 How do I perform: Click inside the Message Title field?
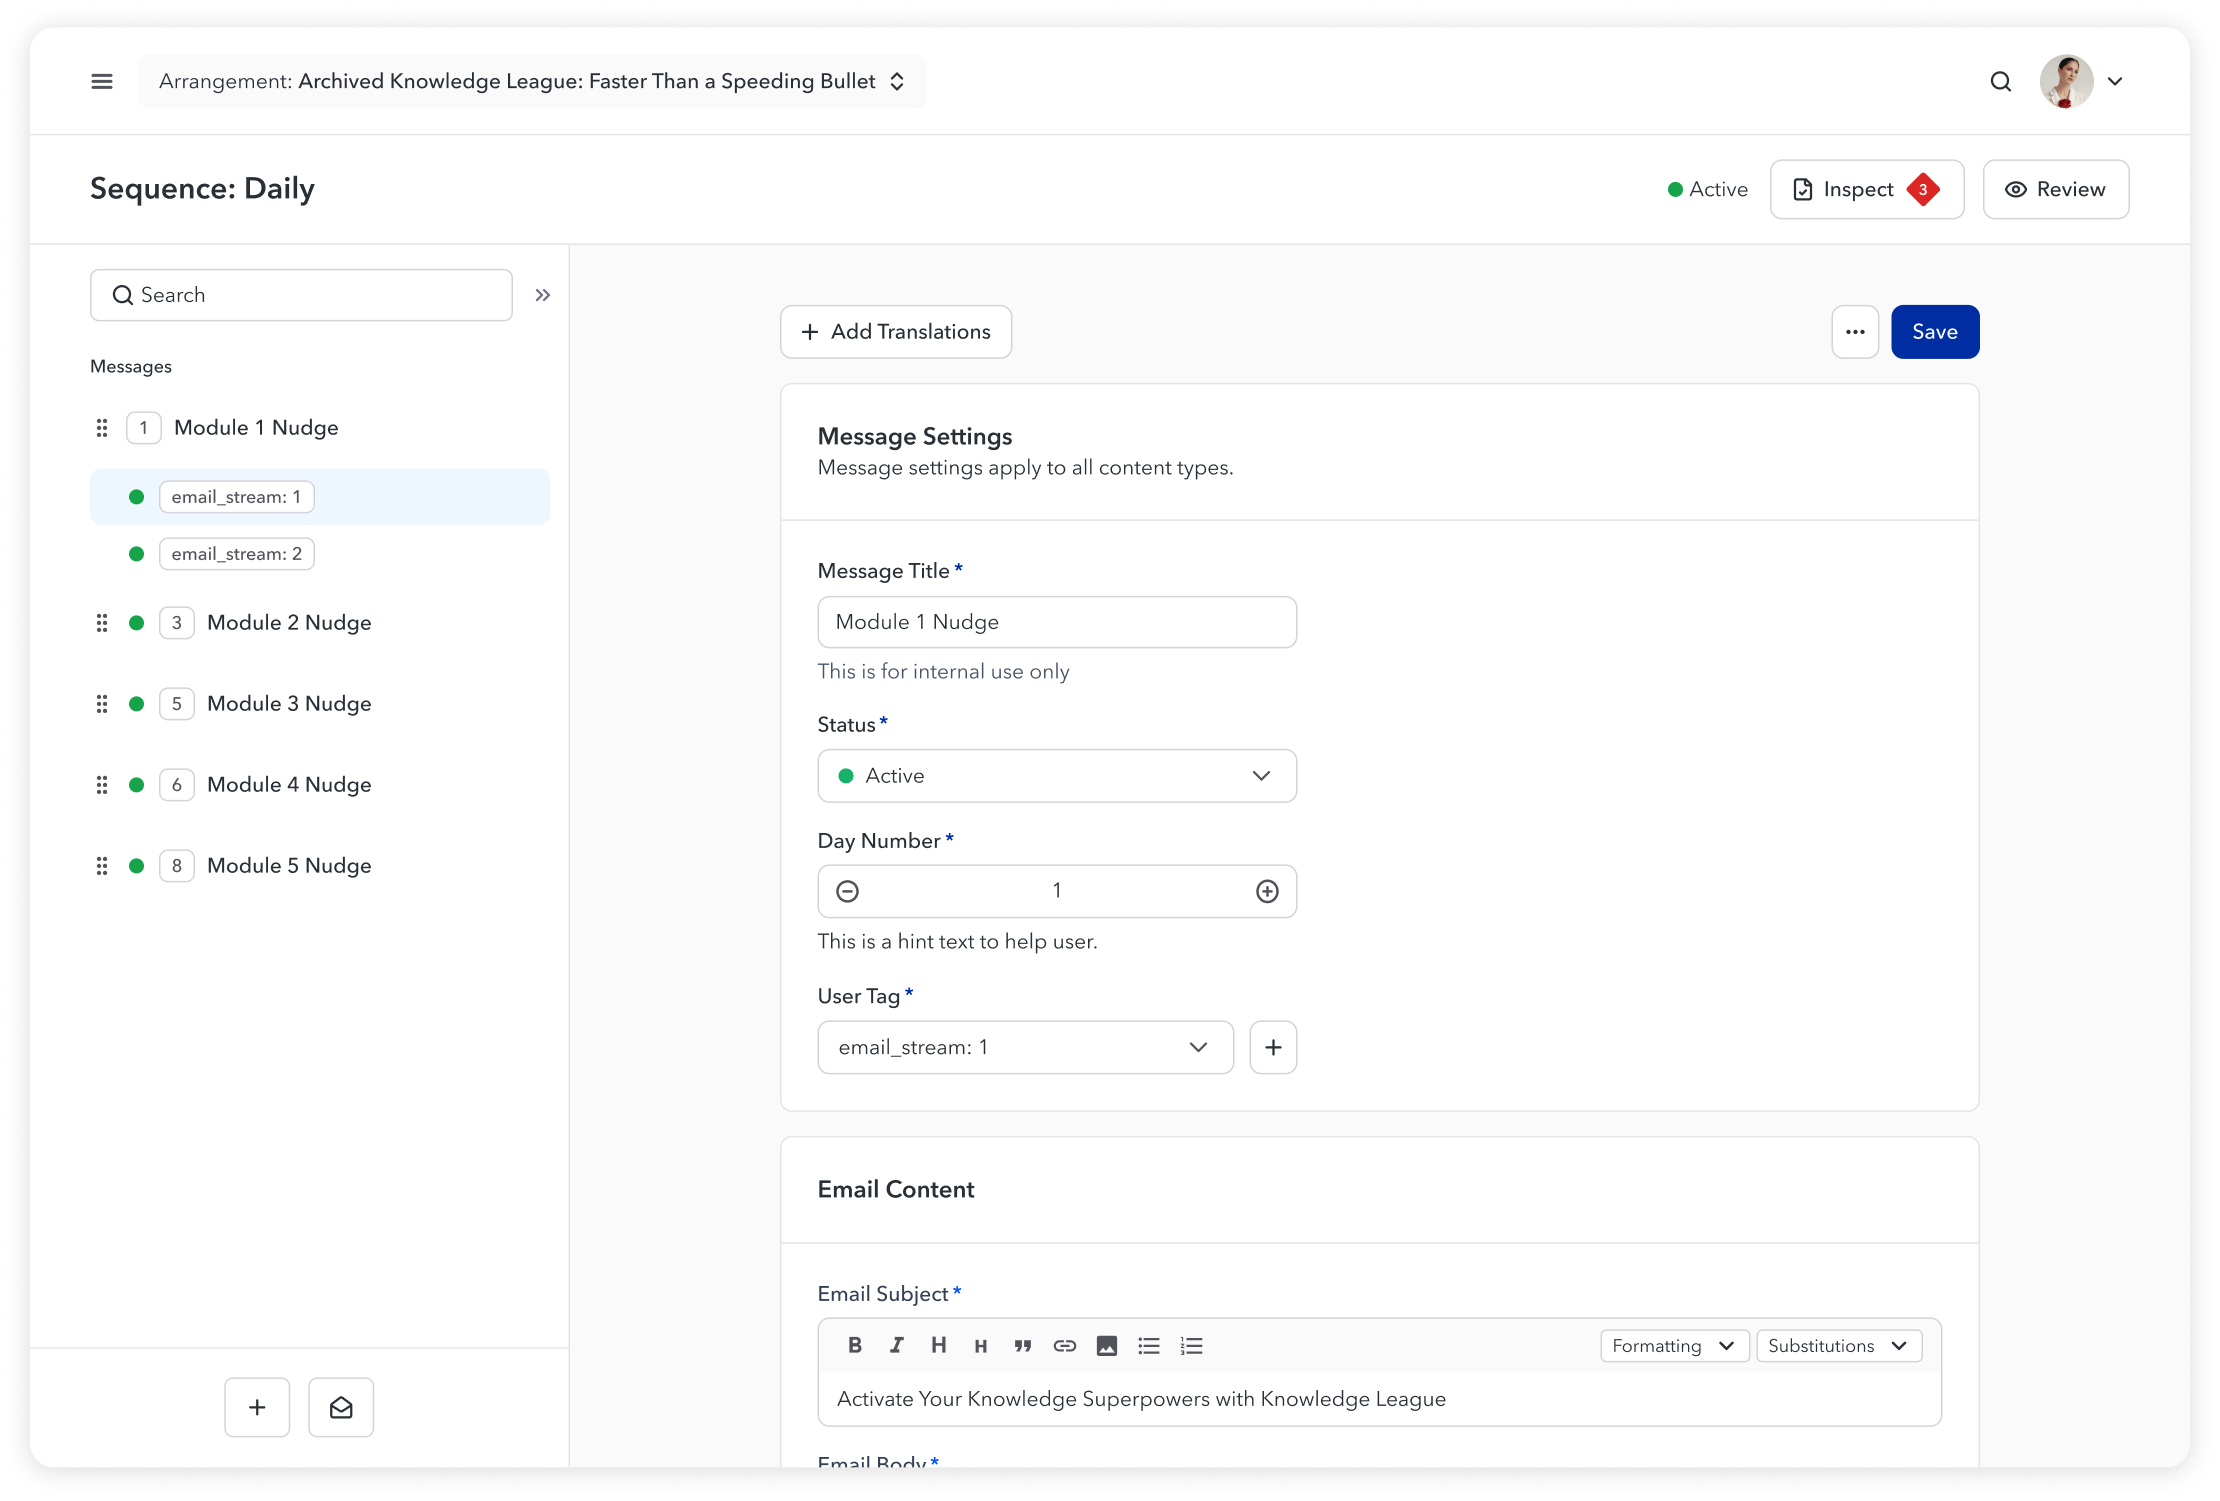[x=1056, y=622]
